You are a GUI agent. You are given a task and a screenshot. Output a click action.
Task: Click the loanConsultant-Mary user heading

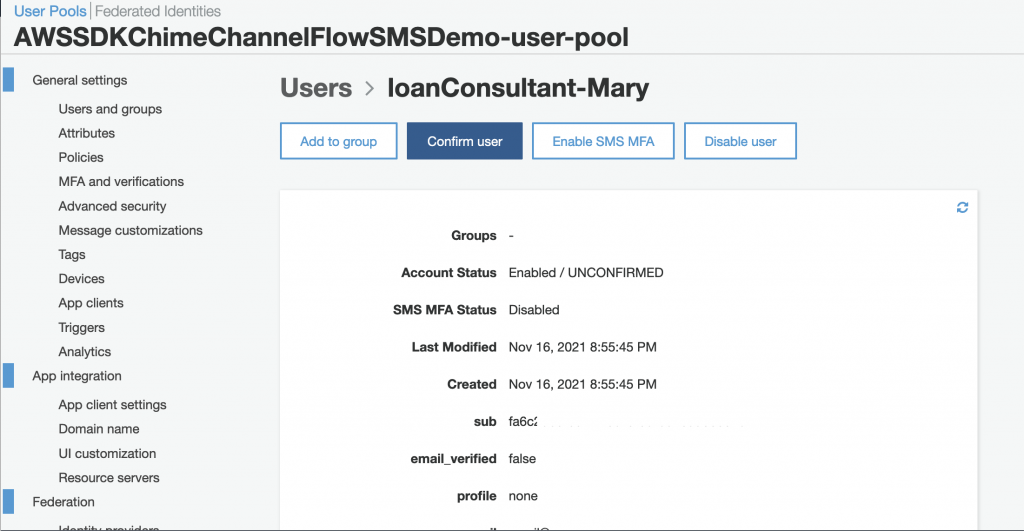(x=518, y=88)
